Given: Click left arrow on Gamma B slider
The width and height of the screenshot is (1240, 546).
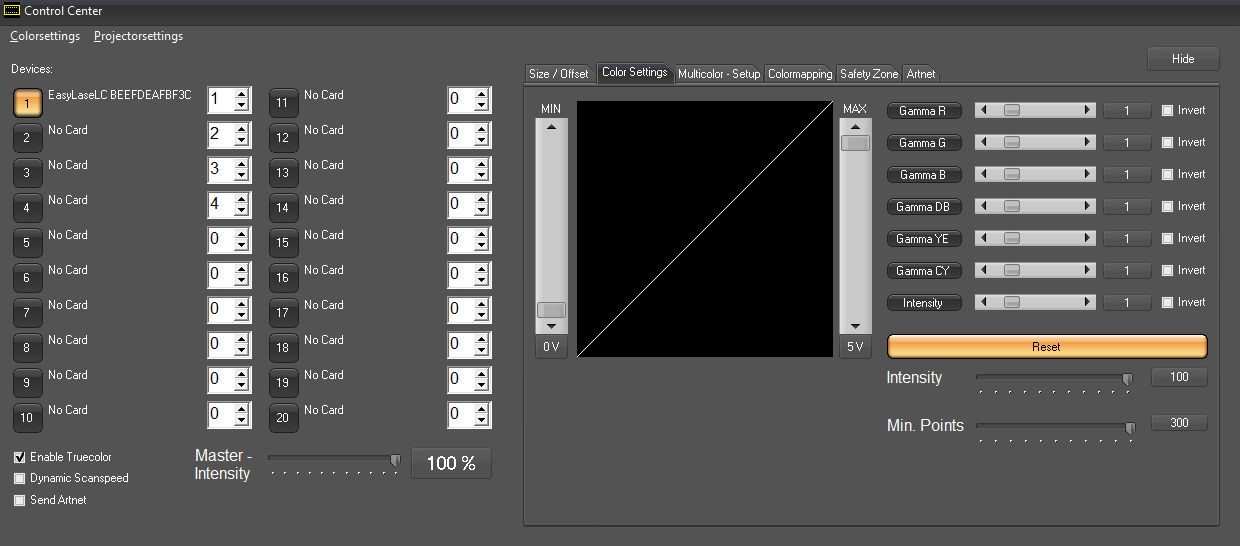Looking at the screenshot, I should pyautogui.click(x=982, y=175).
